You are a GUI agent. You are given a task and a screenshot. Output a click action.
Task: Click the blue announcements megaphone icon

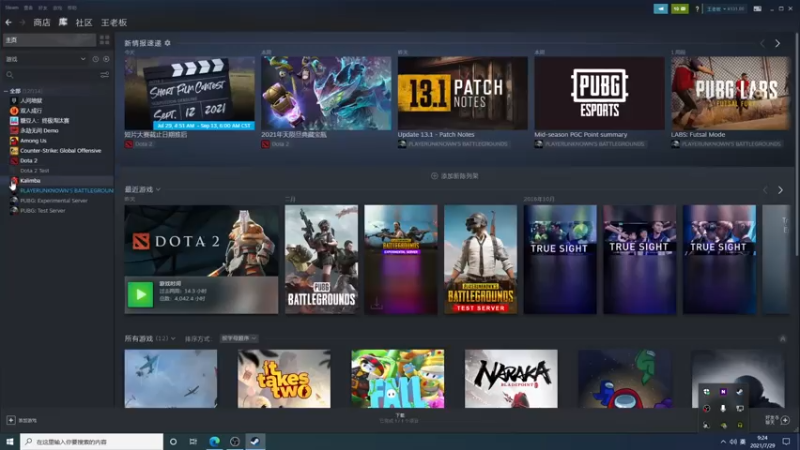click(x=661, y=9)
